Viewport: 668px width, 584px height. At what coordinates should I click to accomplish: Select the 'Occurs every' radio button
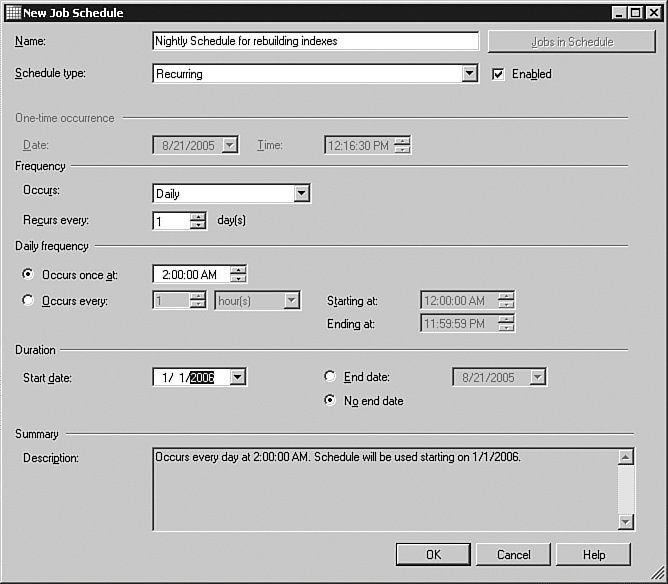coord(28,300)
